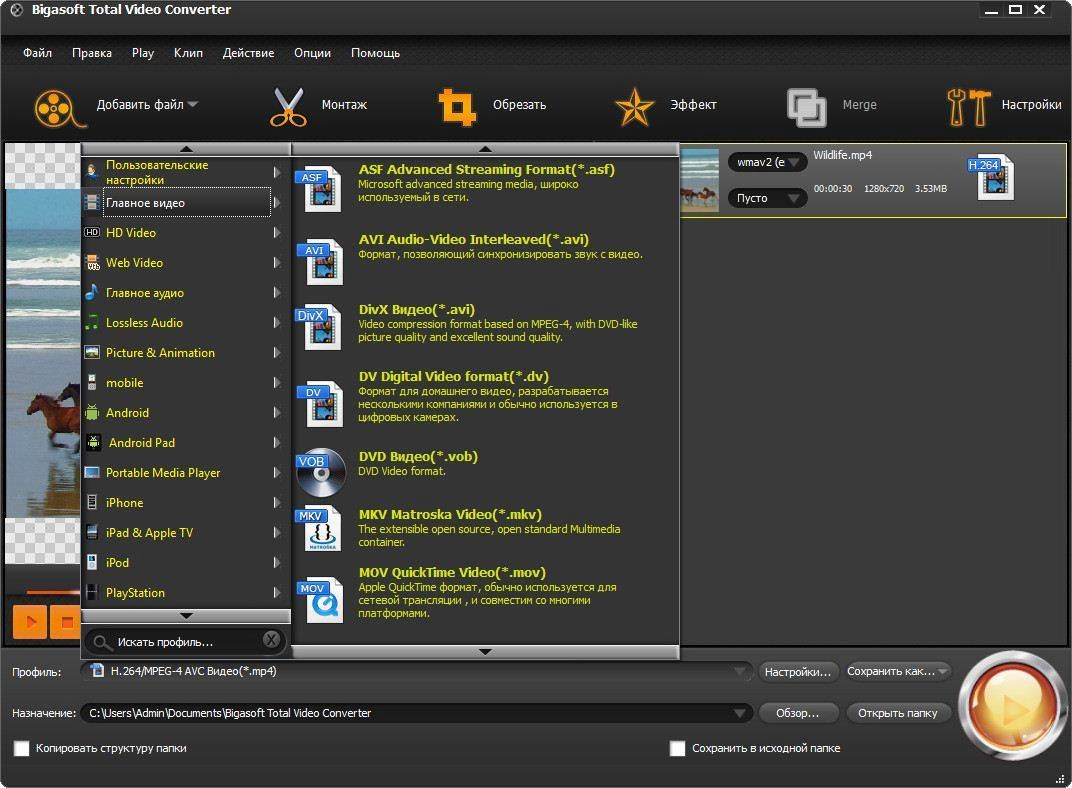Choose the MOV QuickTime icon
The height and width of the screenshot is (788, 1072).
click(320, 600)
